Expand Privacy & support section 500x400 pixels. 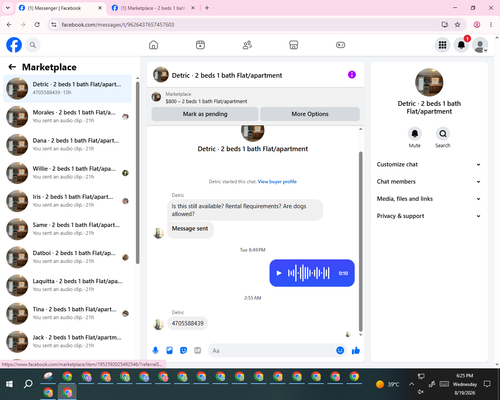429,216
